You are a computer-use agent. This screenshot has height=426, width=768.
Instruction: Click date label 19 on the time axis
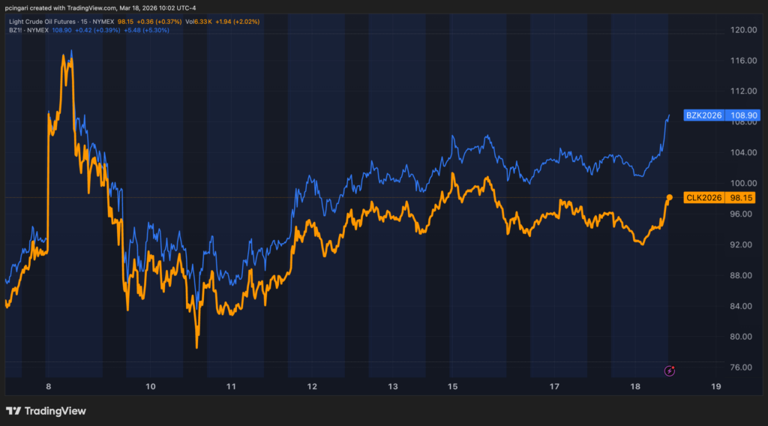click(716, 386)
